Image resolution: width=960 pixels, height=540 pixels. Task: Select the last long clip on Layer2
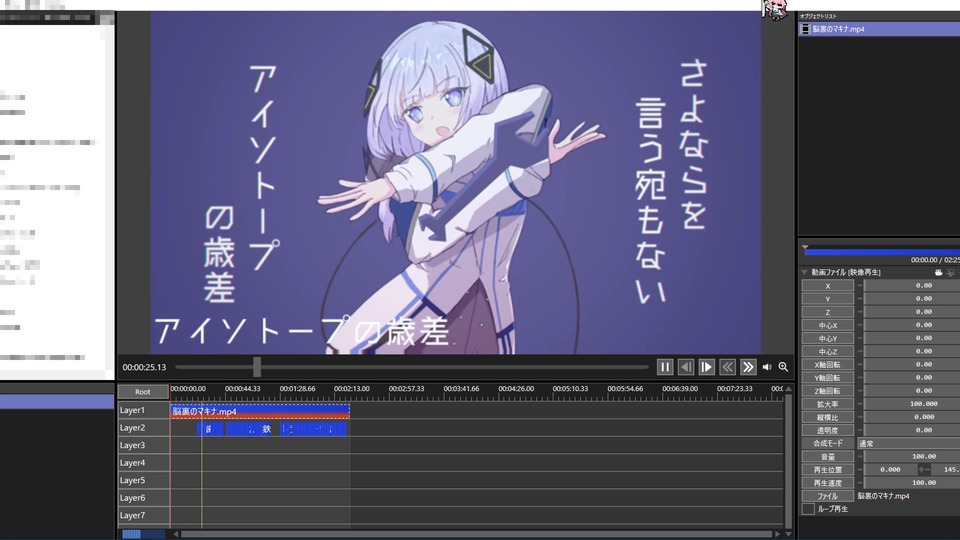coord(313,429)
